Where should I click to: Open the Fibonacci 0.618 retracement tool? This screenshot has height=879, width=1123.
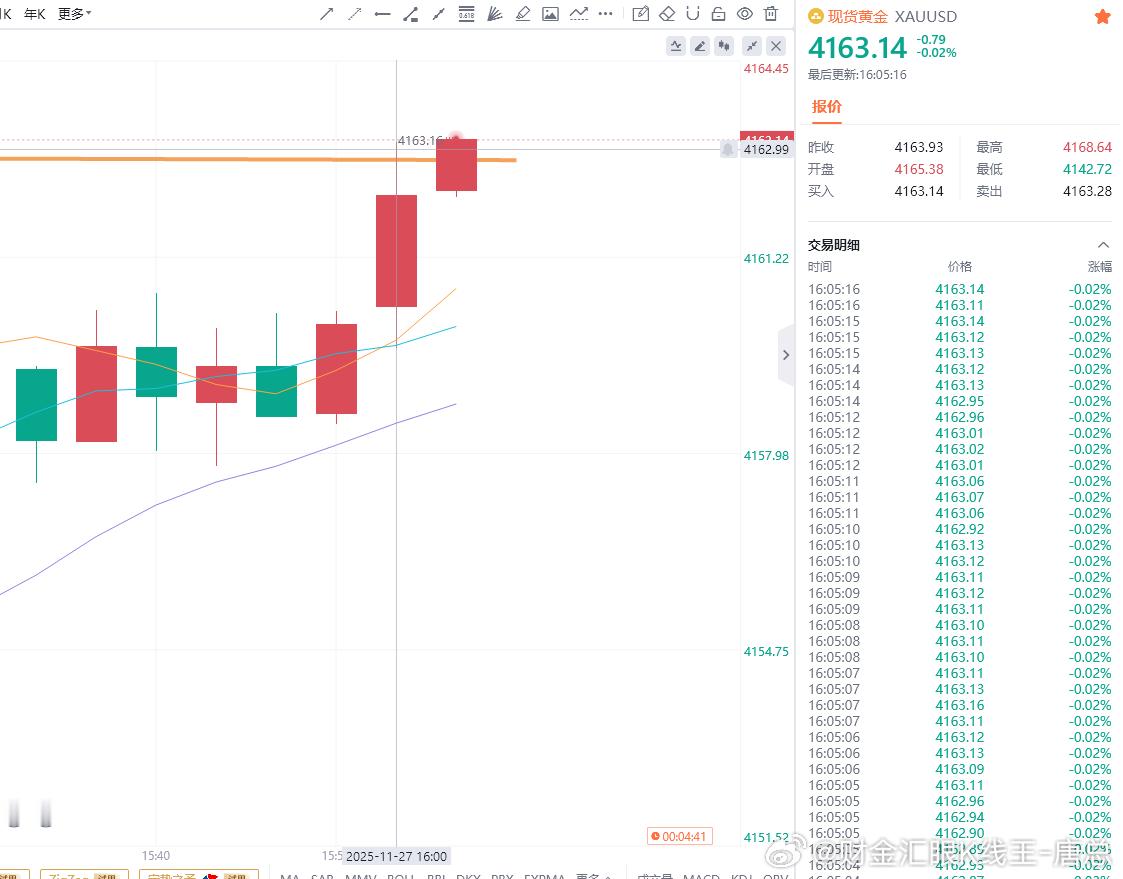[x=466, y=13]
